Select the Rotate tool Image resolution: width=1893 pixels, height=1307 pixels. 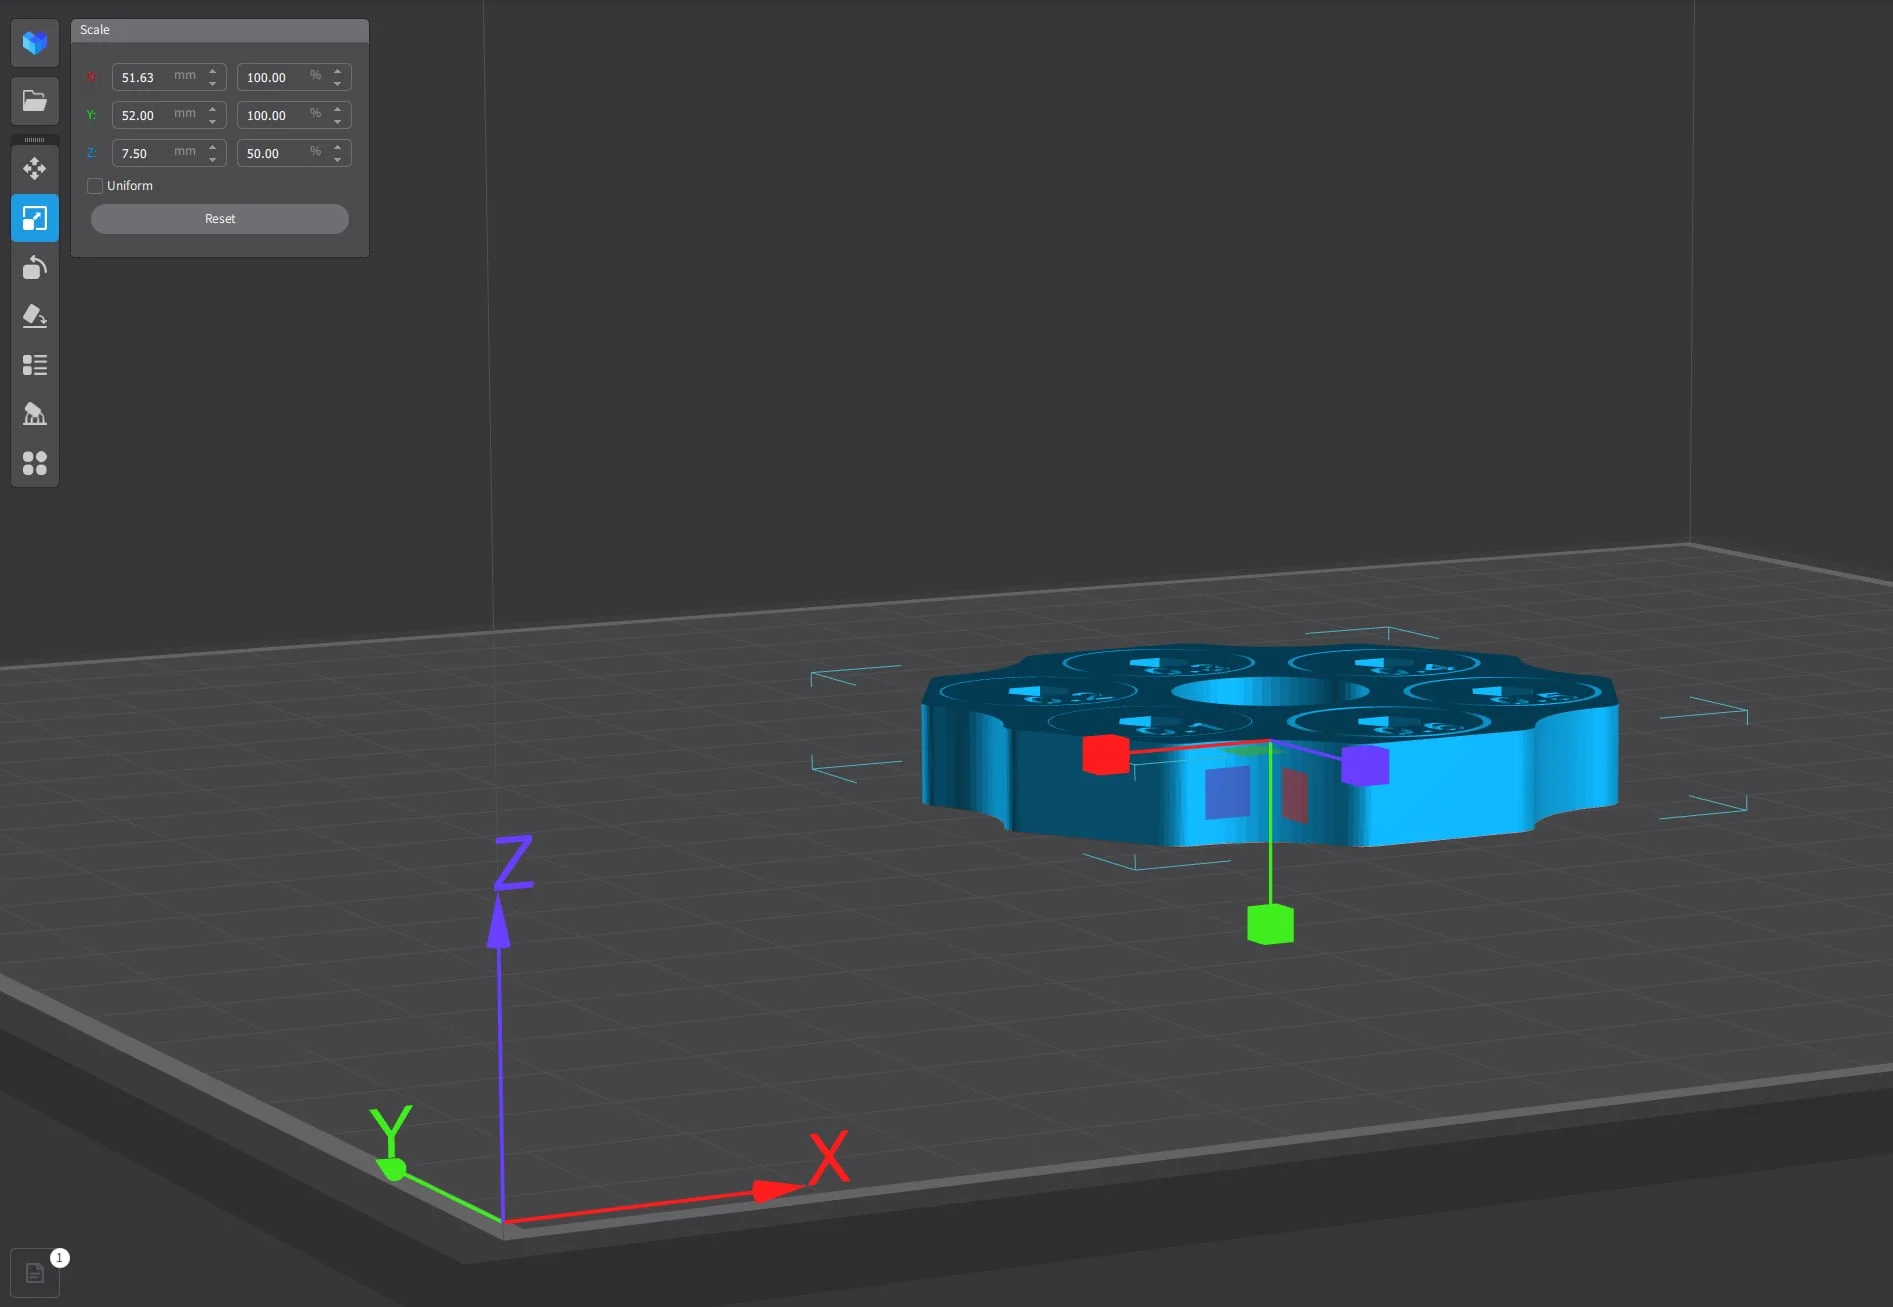pos(35,268)
